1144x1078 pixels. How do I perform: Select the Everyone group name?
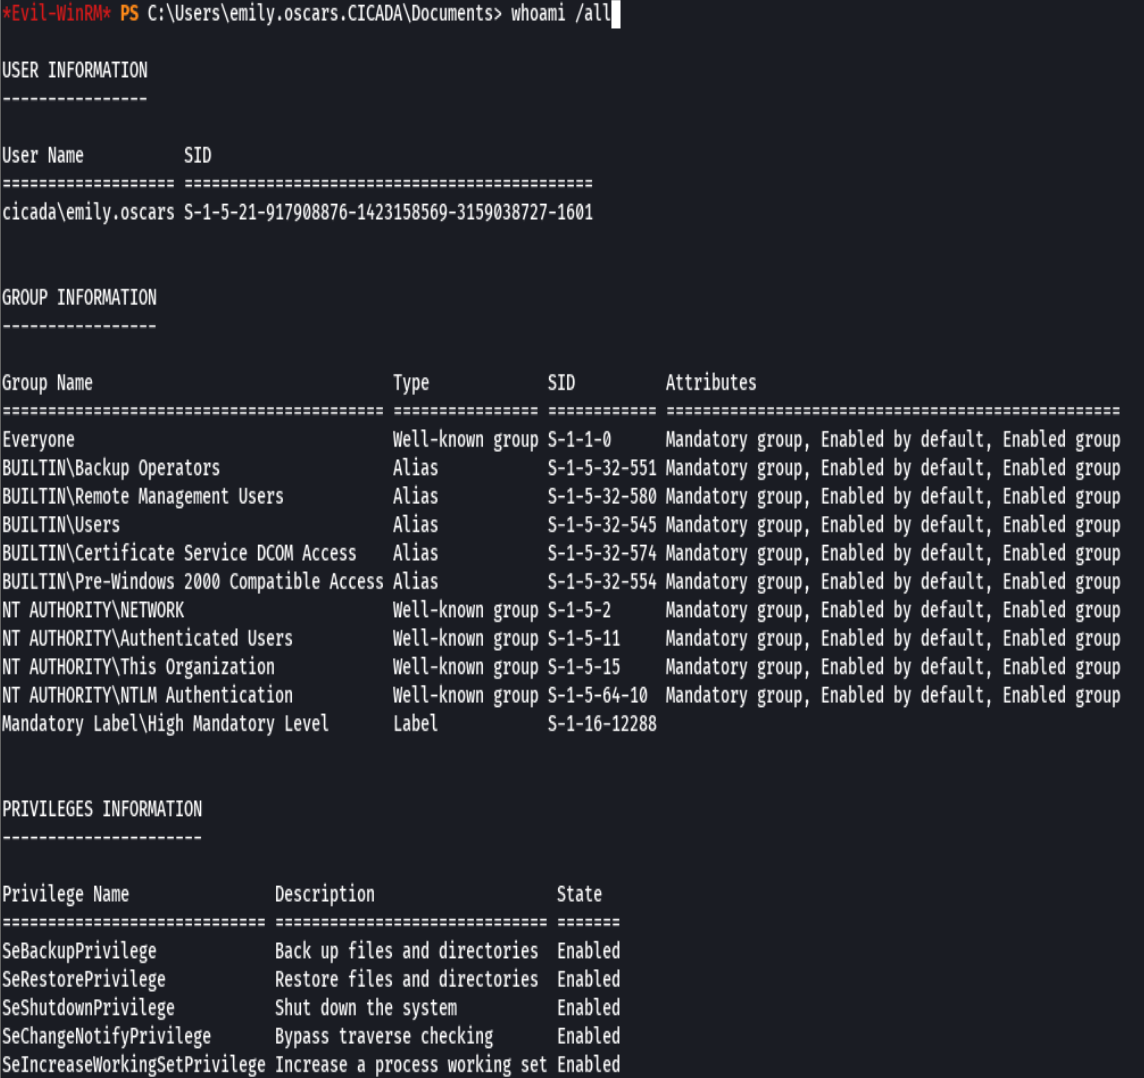pyautogui.click(x=38, y=439)
